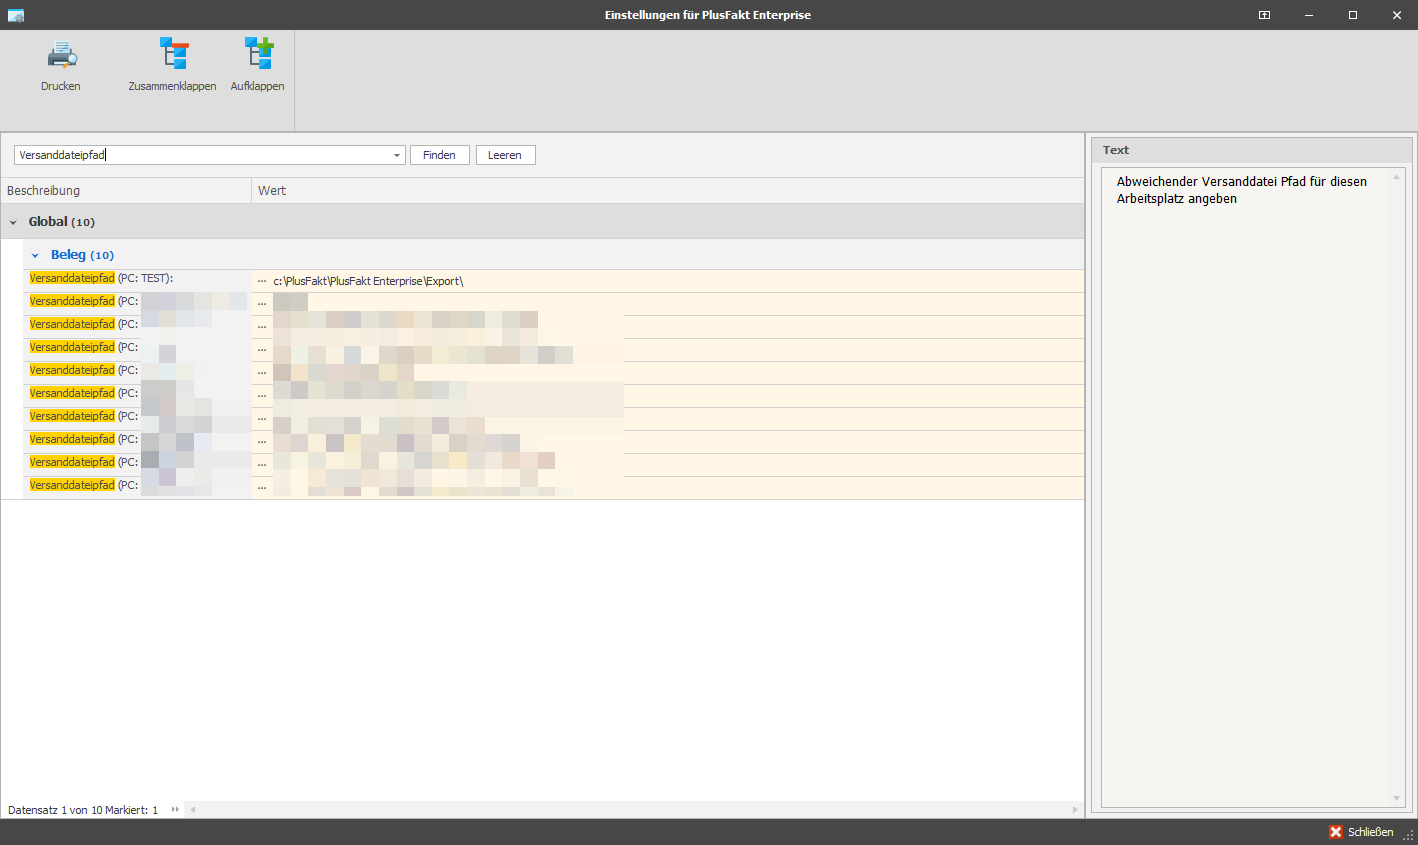
Task: Click the Zusammenklappen collapse-tree icon
Action: [174, 53]
